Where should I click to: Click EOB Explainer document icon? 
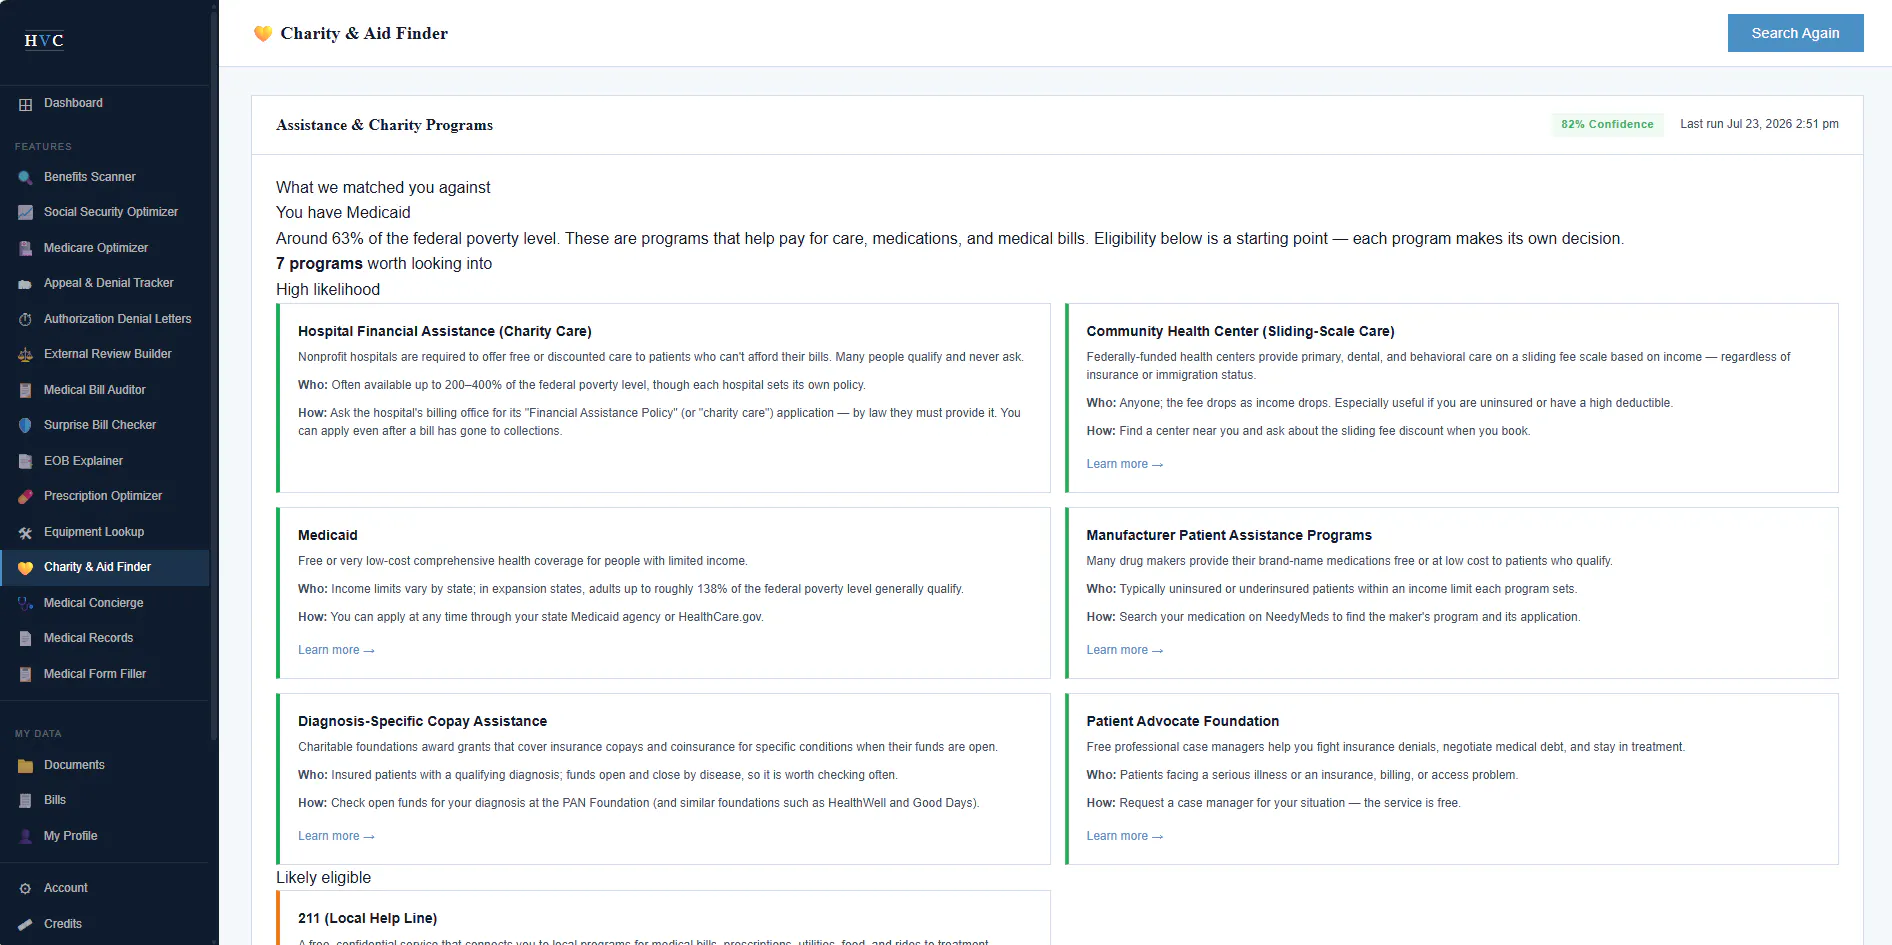click(x=25, y=461)
